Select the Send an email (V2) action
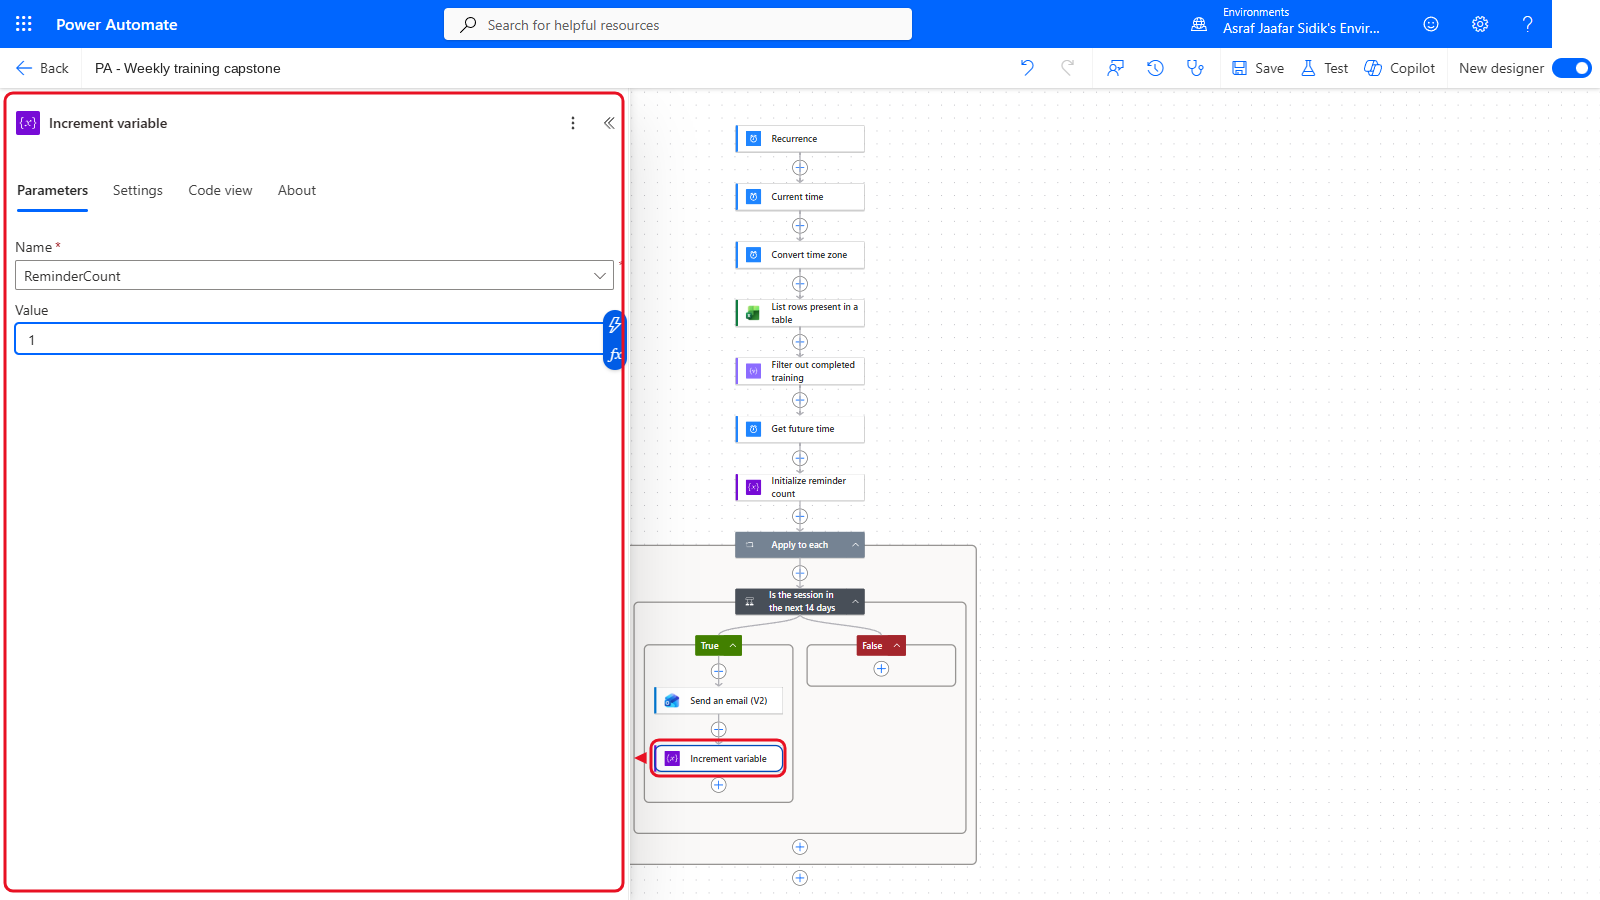Viewport: 1600px width, 900px height. click(x=719, y=701)
